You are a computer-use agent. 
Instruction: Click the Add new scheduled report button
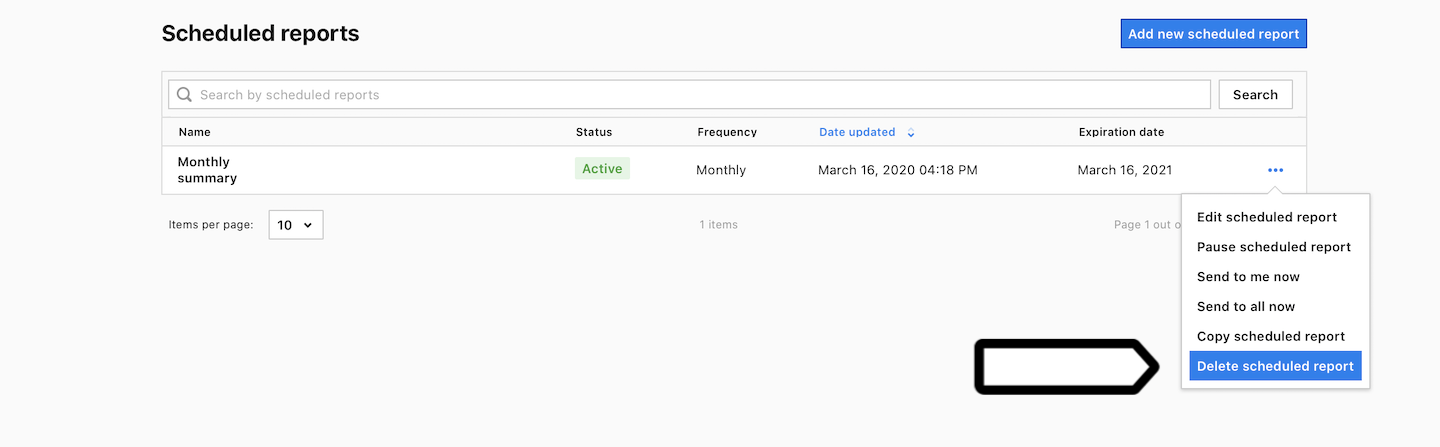(x=1213, y=34)
